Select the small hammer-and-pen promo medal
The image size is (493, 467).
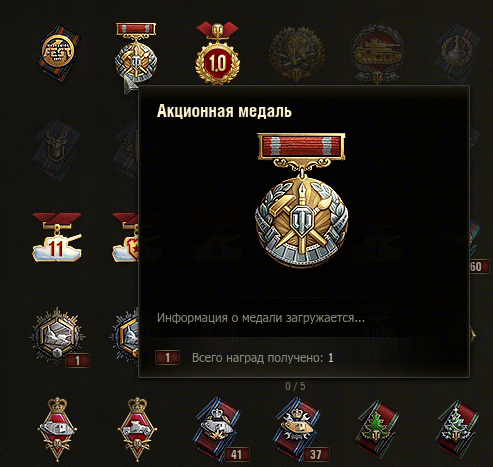(x=136, y=53)
